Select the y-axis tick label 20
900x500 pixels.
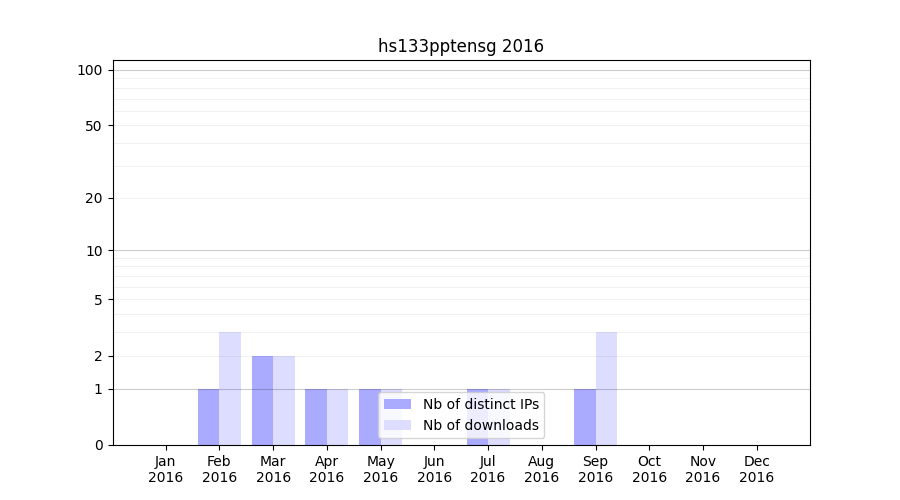pos(94,198)
